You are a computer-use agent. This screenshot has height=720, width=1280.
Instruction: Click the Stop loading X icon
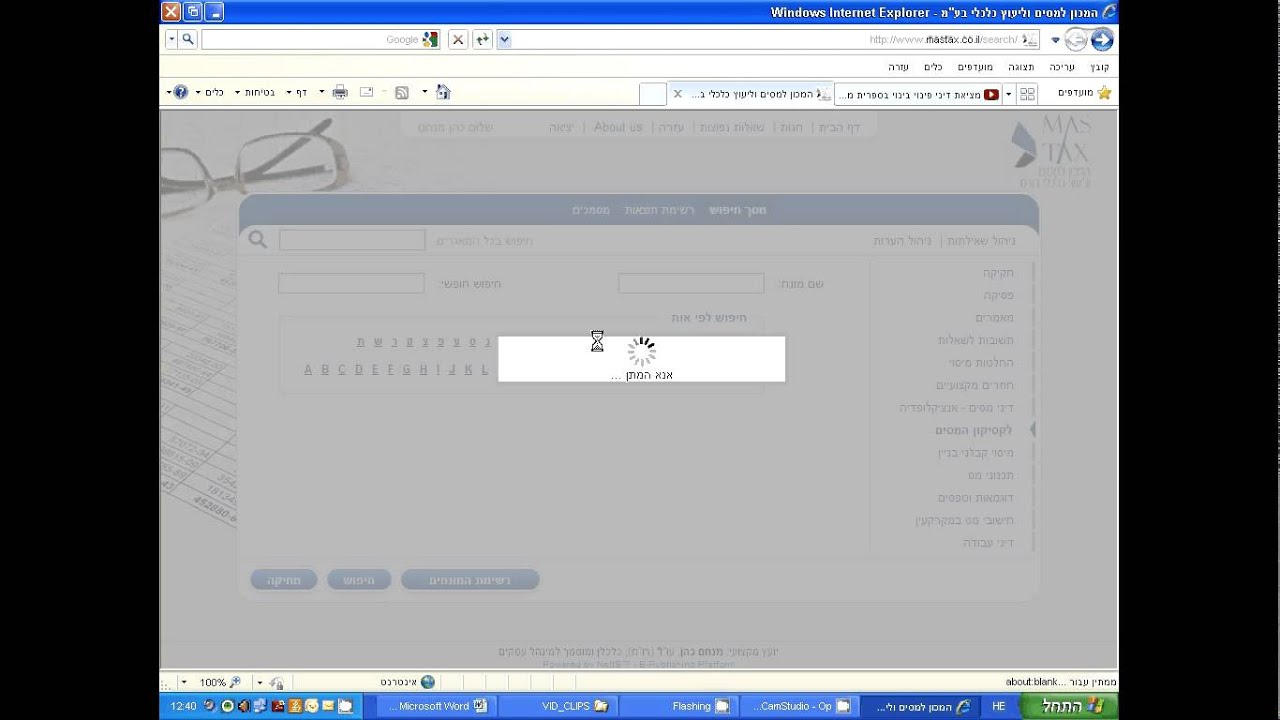[x=457, y=39]
